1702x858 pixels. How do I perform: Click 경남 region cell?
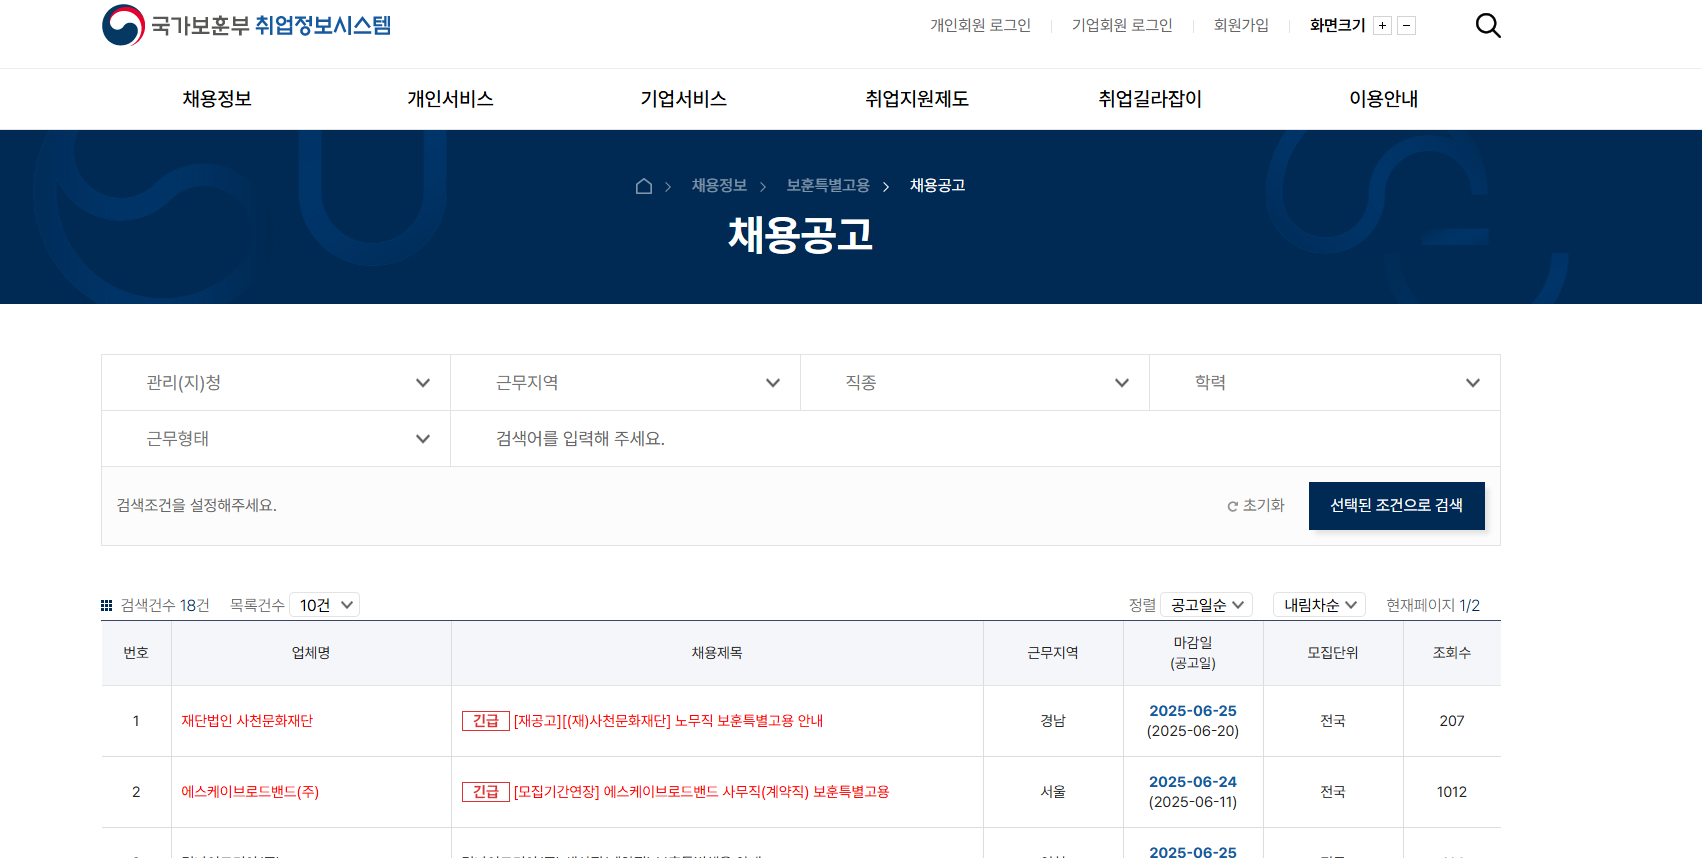pos(1053,721)
